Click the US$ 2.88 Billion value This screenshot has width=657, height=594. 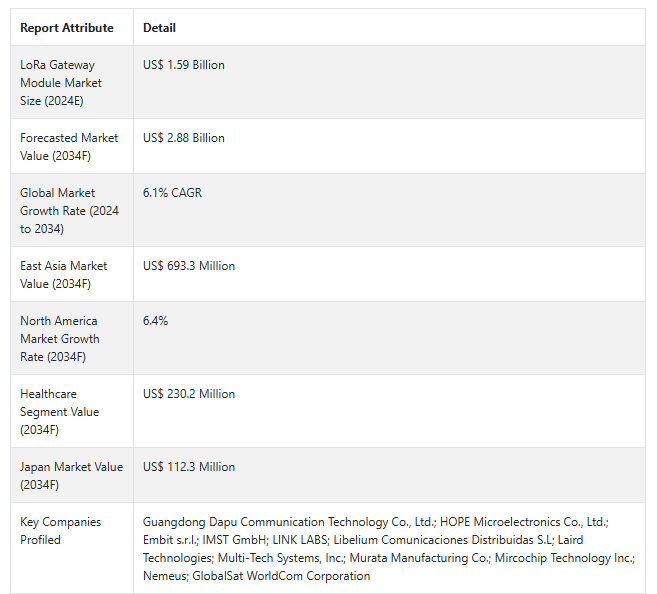click(184, 138)
